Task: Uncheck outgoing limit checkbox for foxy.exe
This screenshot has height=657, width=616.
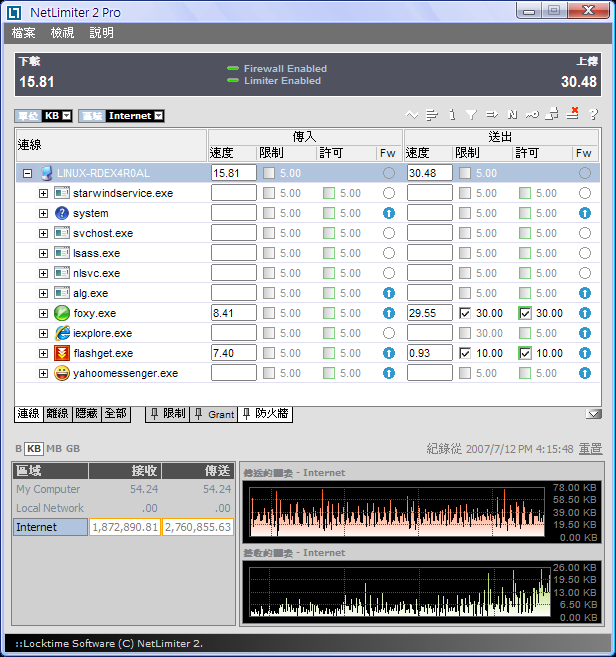Action: (x=465, y=313)
